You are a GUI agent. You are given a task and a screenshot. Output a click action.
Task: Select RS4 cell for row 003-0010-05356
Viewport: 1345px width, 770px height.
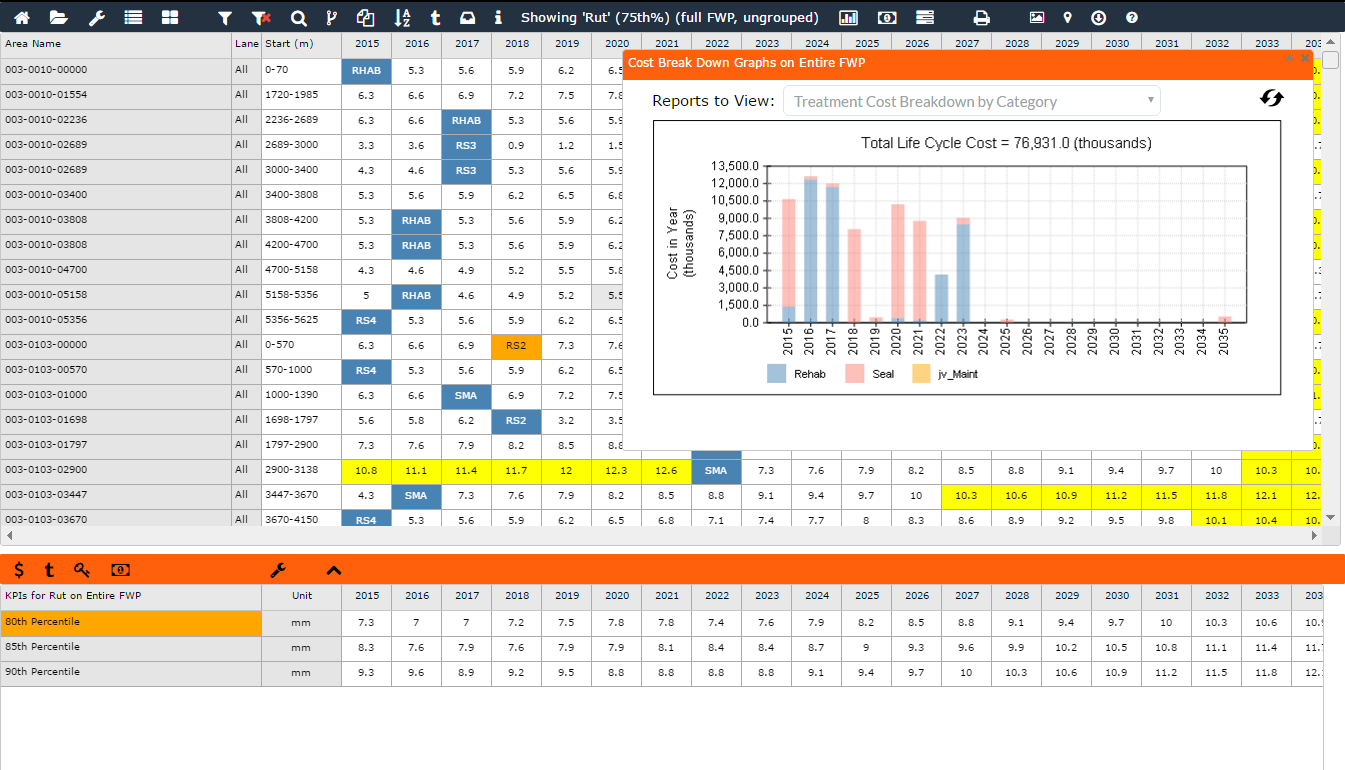tap(366, 320)
